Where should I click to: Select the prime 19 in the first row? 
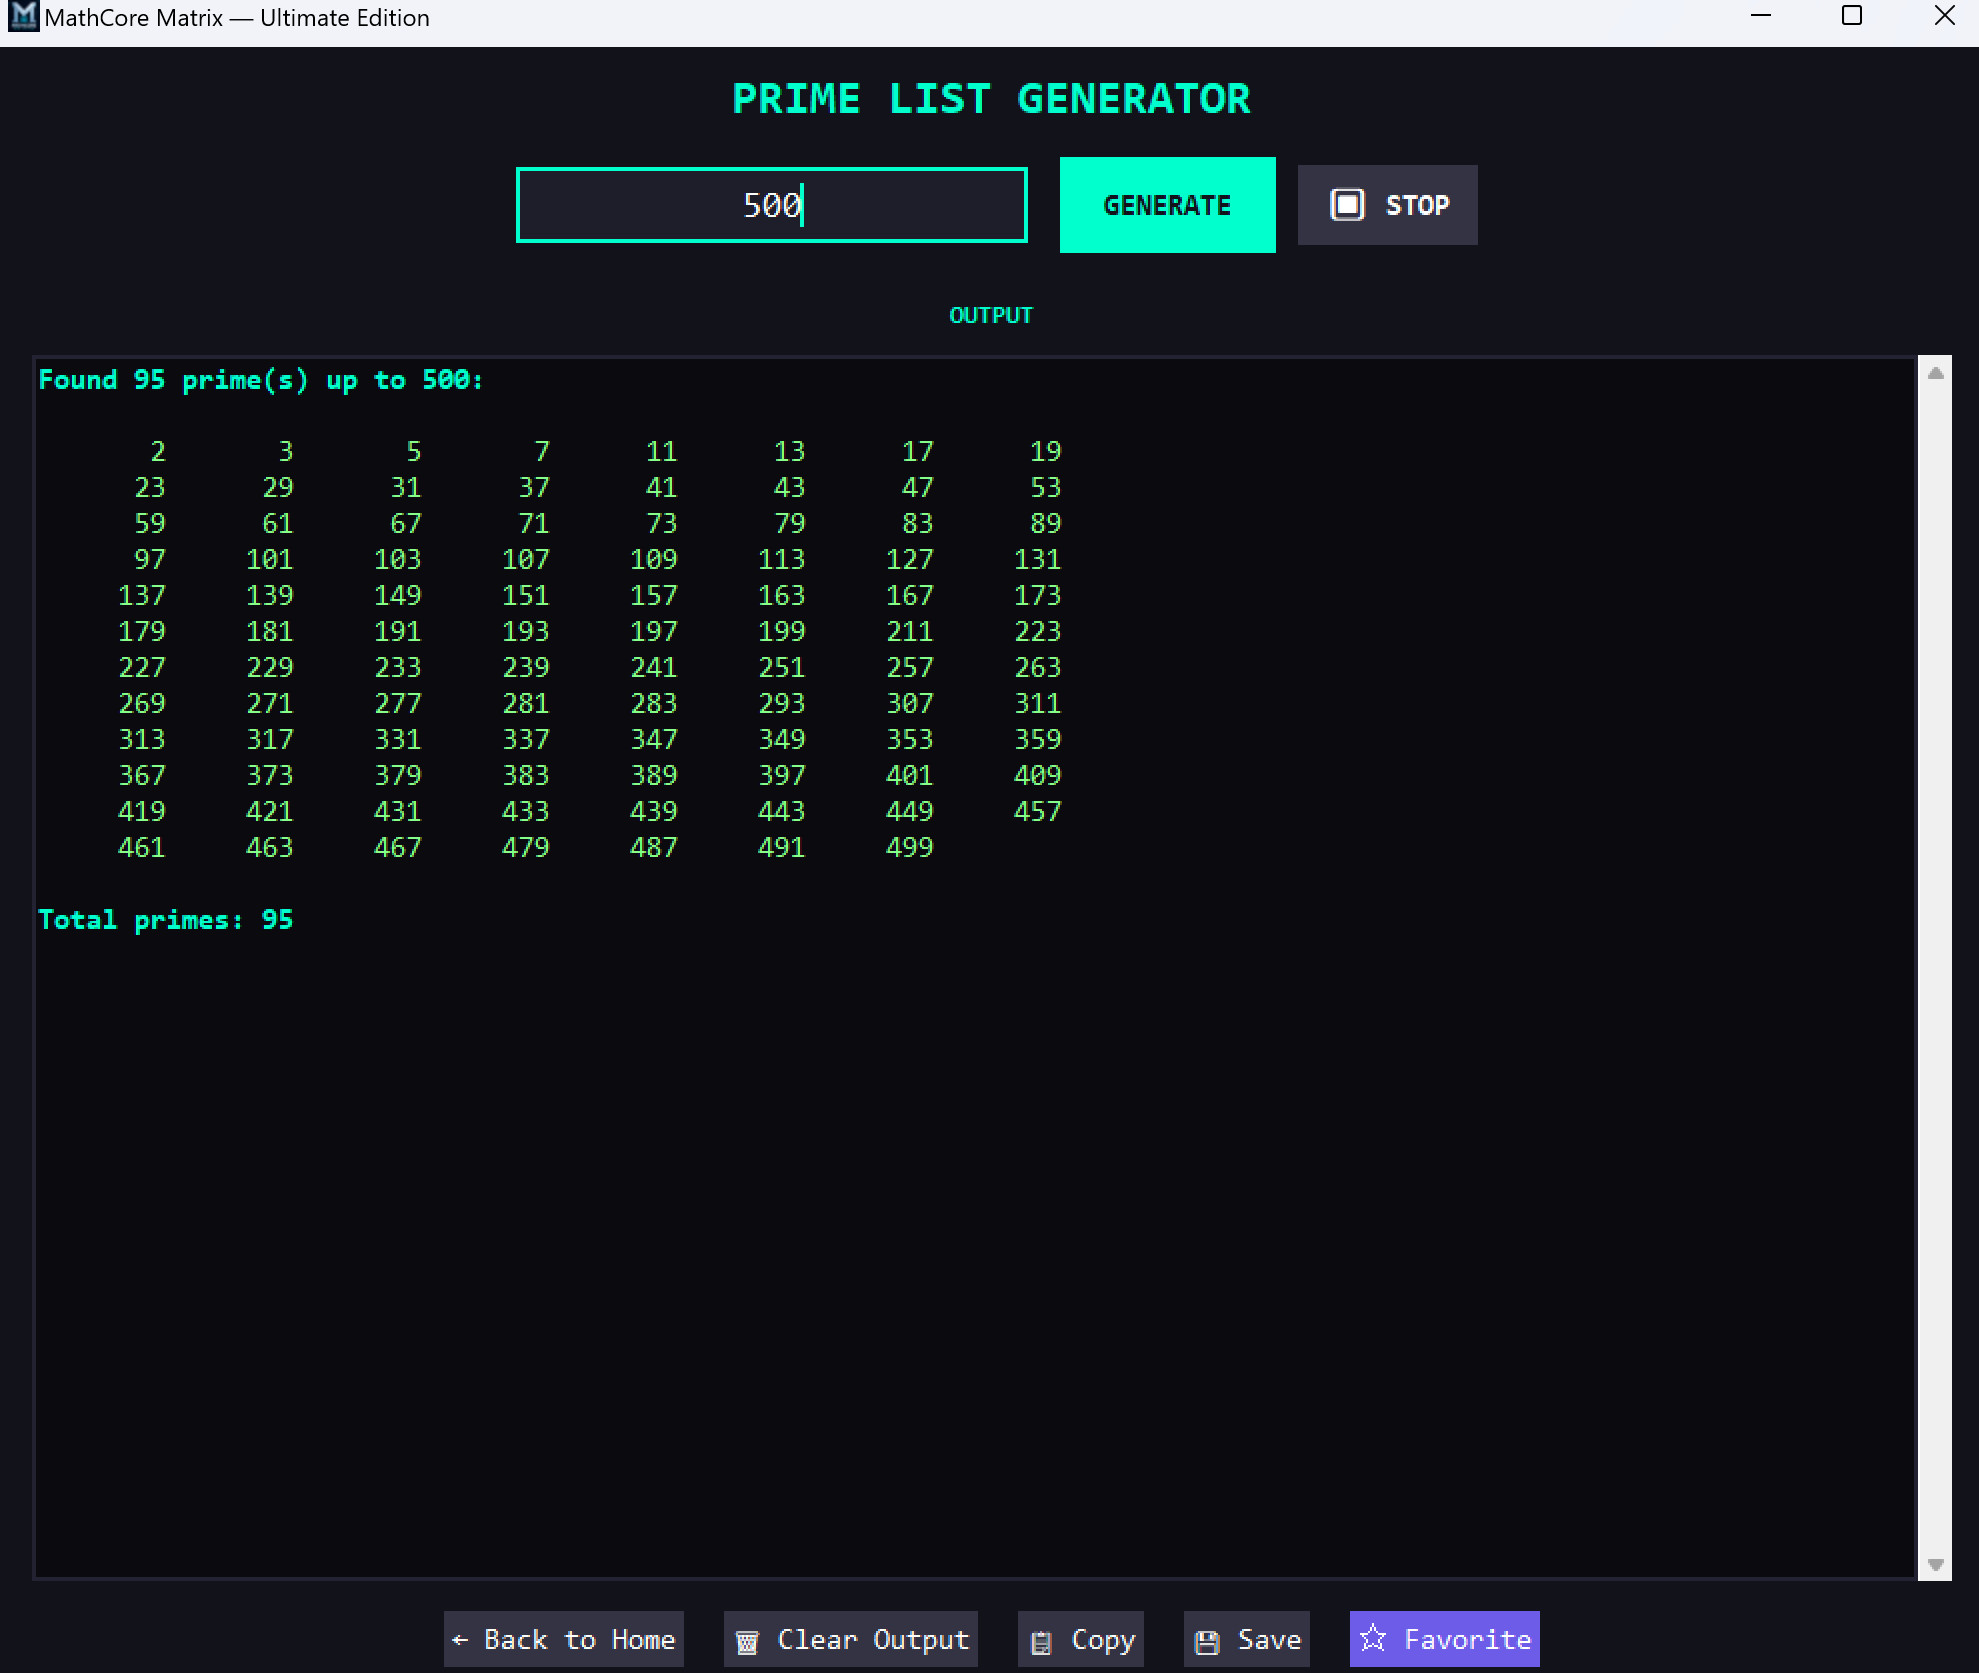[x=1045, y=452]
